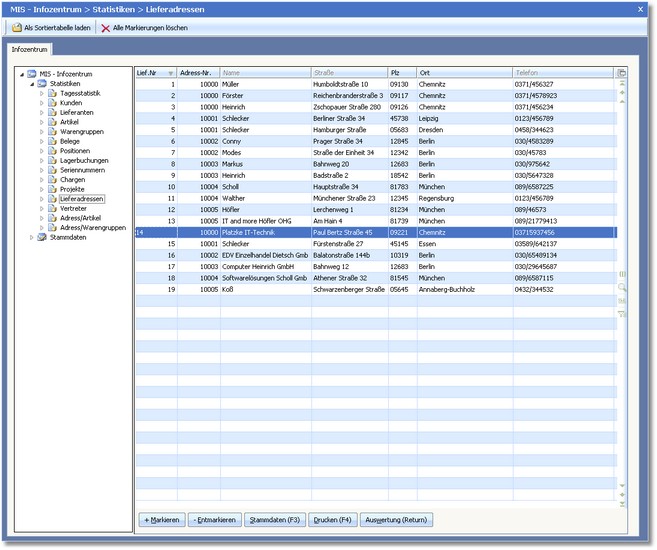The width and height of the screenshot is (657, 550).
Task: Expand the Kunden tree folder
Action: tap(42, 102)
